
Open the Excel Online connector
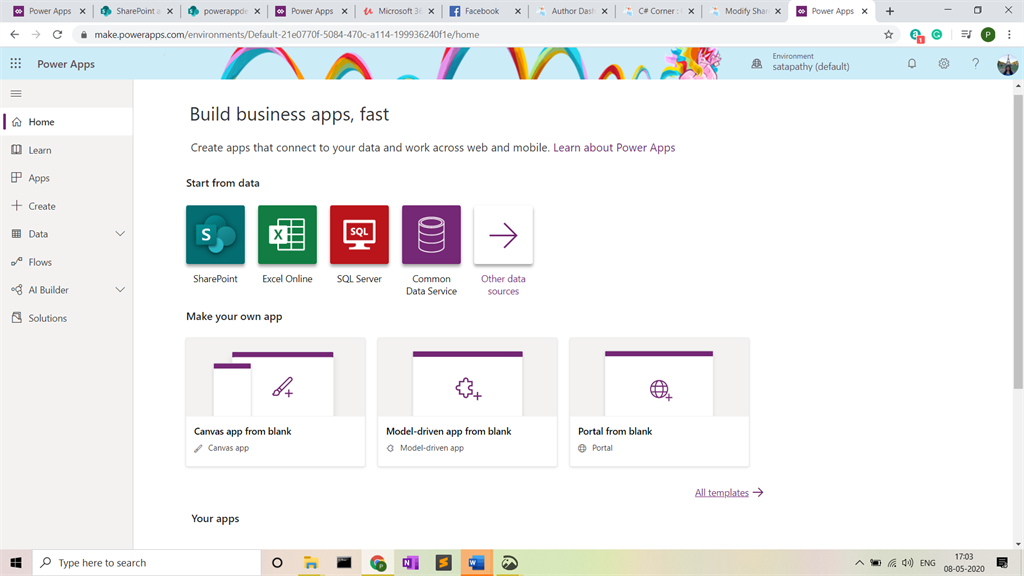pyautogui.click(x=287, y=234)
